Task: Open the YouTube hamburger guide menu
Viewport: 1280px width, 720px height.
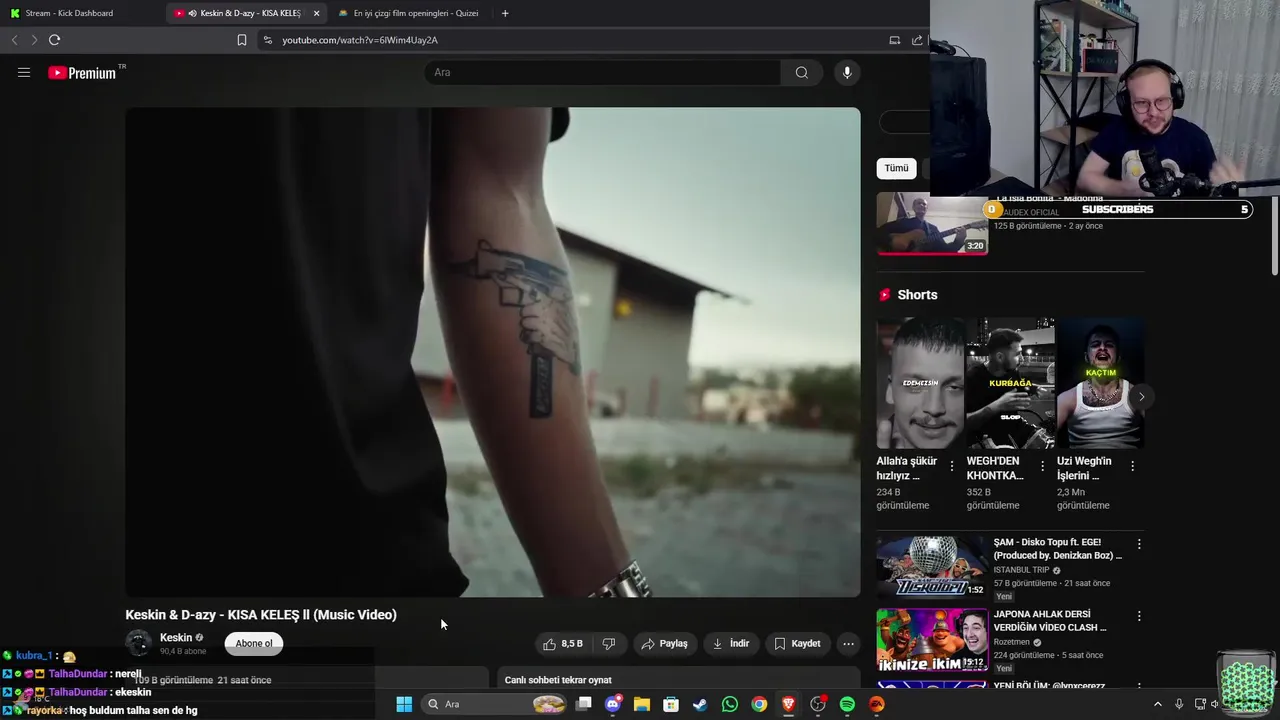Action: 24,72
